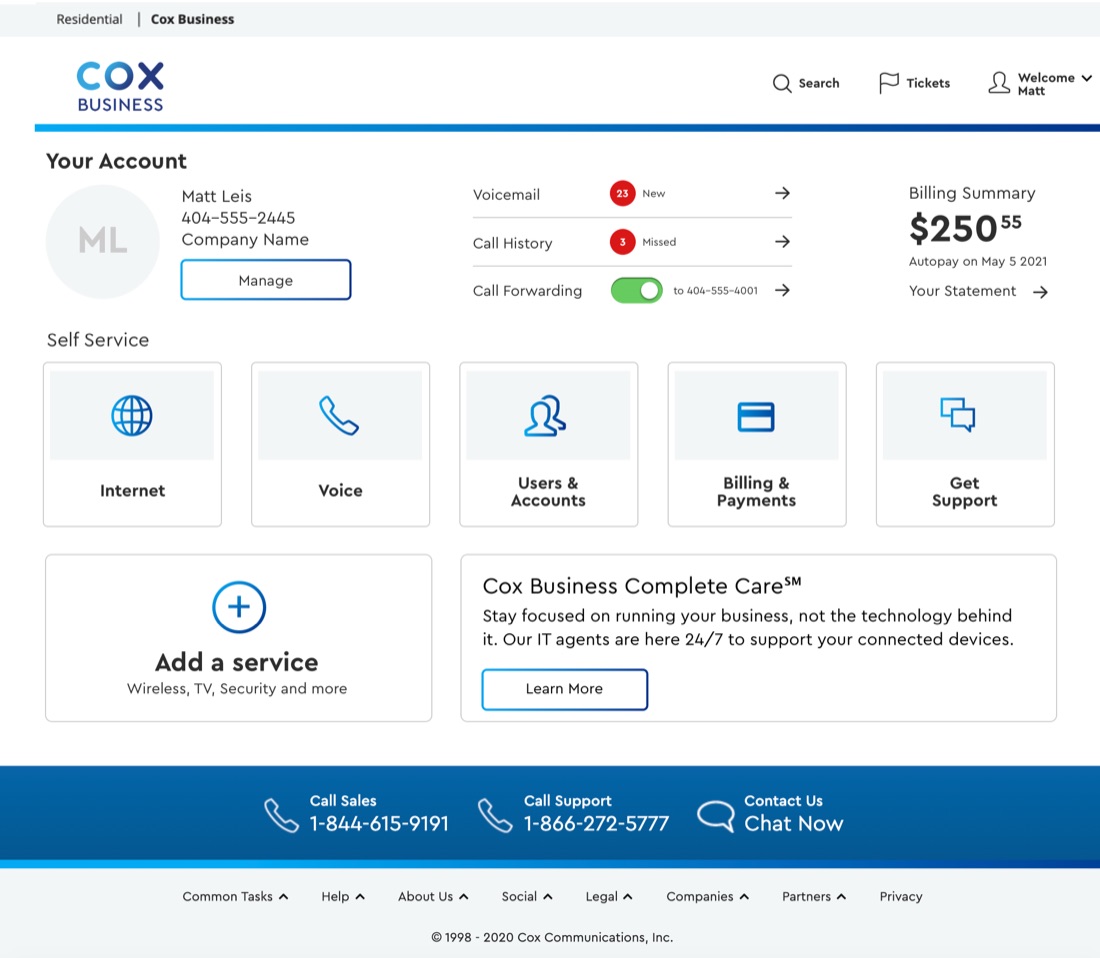Click forwarding number to 404-555-4001
Screen dimensions: 1100x958
click(716, 290)
